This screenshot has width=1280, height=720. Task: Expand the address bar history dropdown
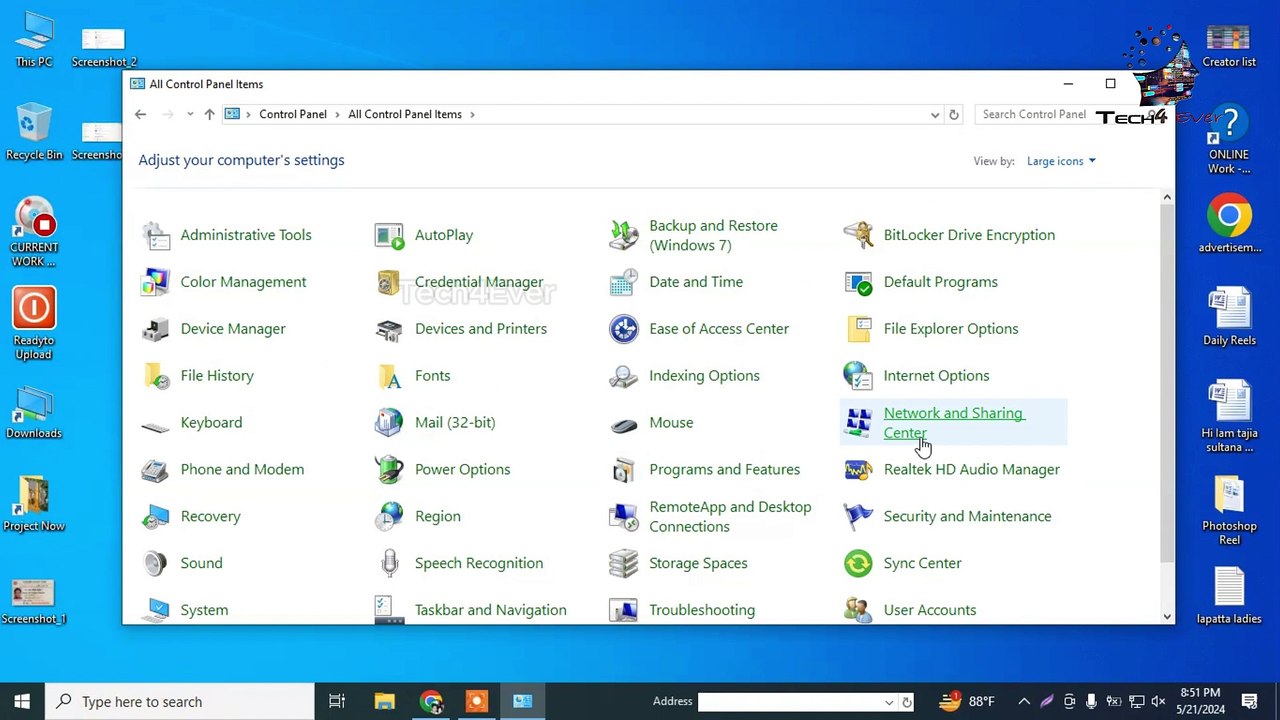pos(935,115)
